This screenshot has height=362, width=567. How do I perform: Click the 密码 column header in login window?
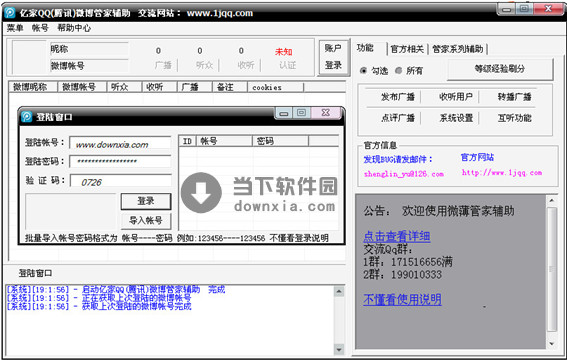[x=280, y=141]
